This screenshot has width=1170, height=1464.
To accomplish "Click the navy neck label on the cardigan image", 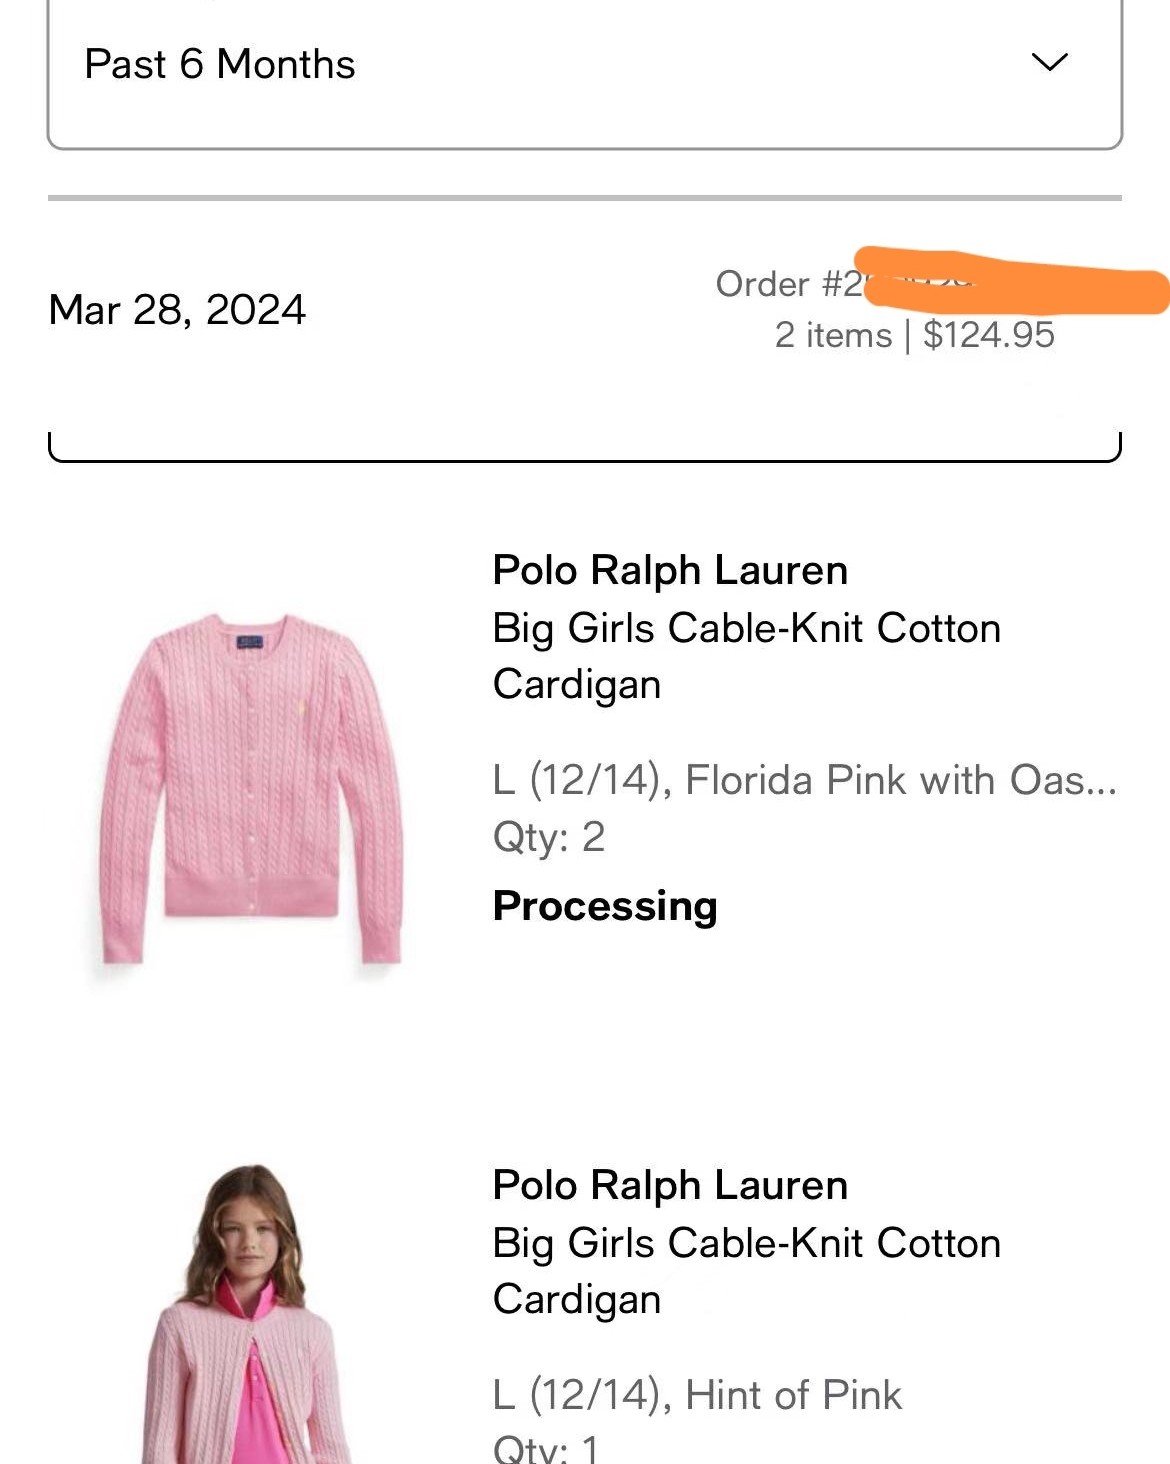I will point(249,641).
